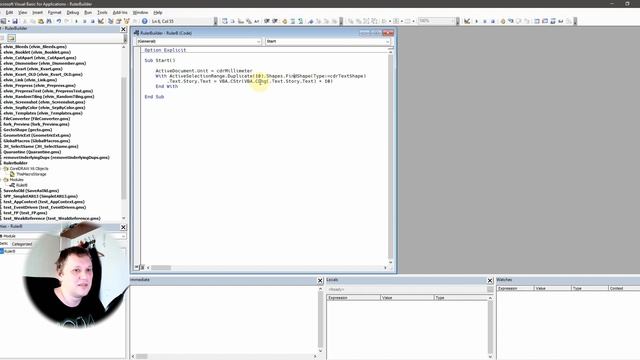Viewport: 640px width, 360px height.
Task: Run the macro with Standard toolbar play icon
Action: pos(76,21)
